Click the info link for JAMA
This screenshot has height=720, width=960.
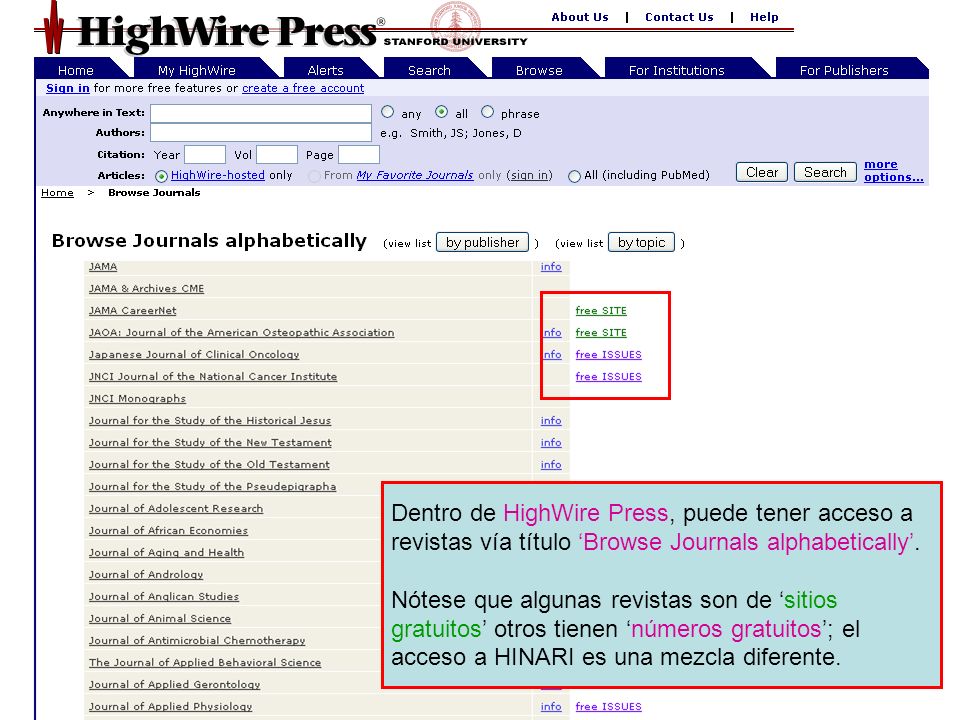coord(551,266)
